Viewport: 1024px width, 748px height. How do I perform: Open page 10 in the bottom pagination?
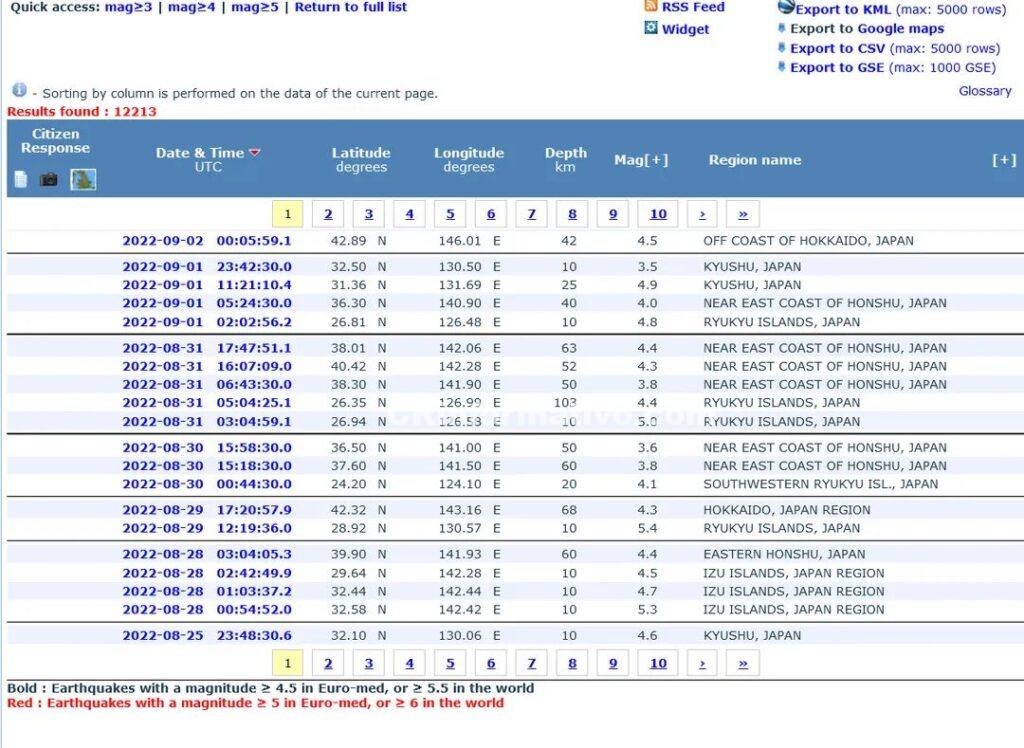[x=657, y=663]
